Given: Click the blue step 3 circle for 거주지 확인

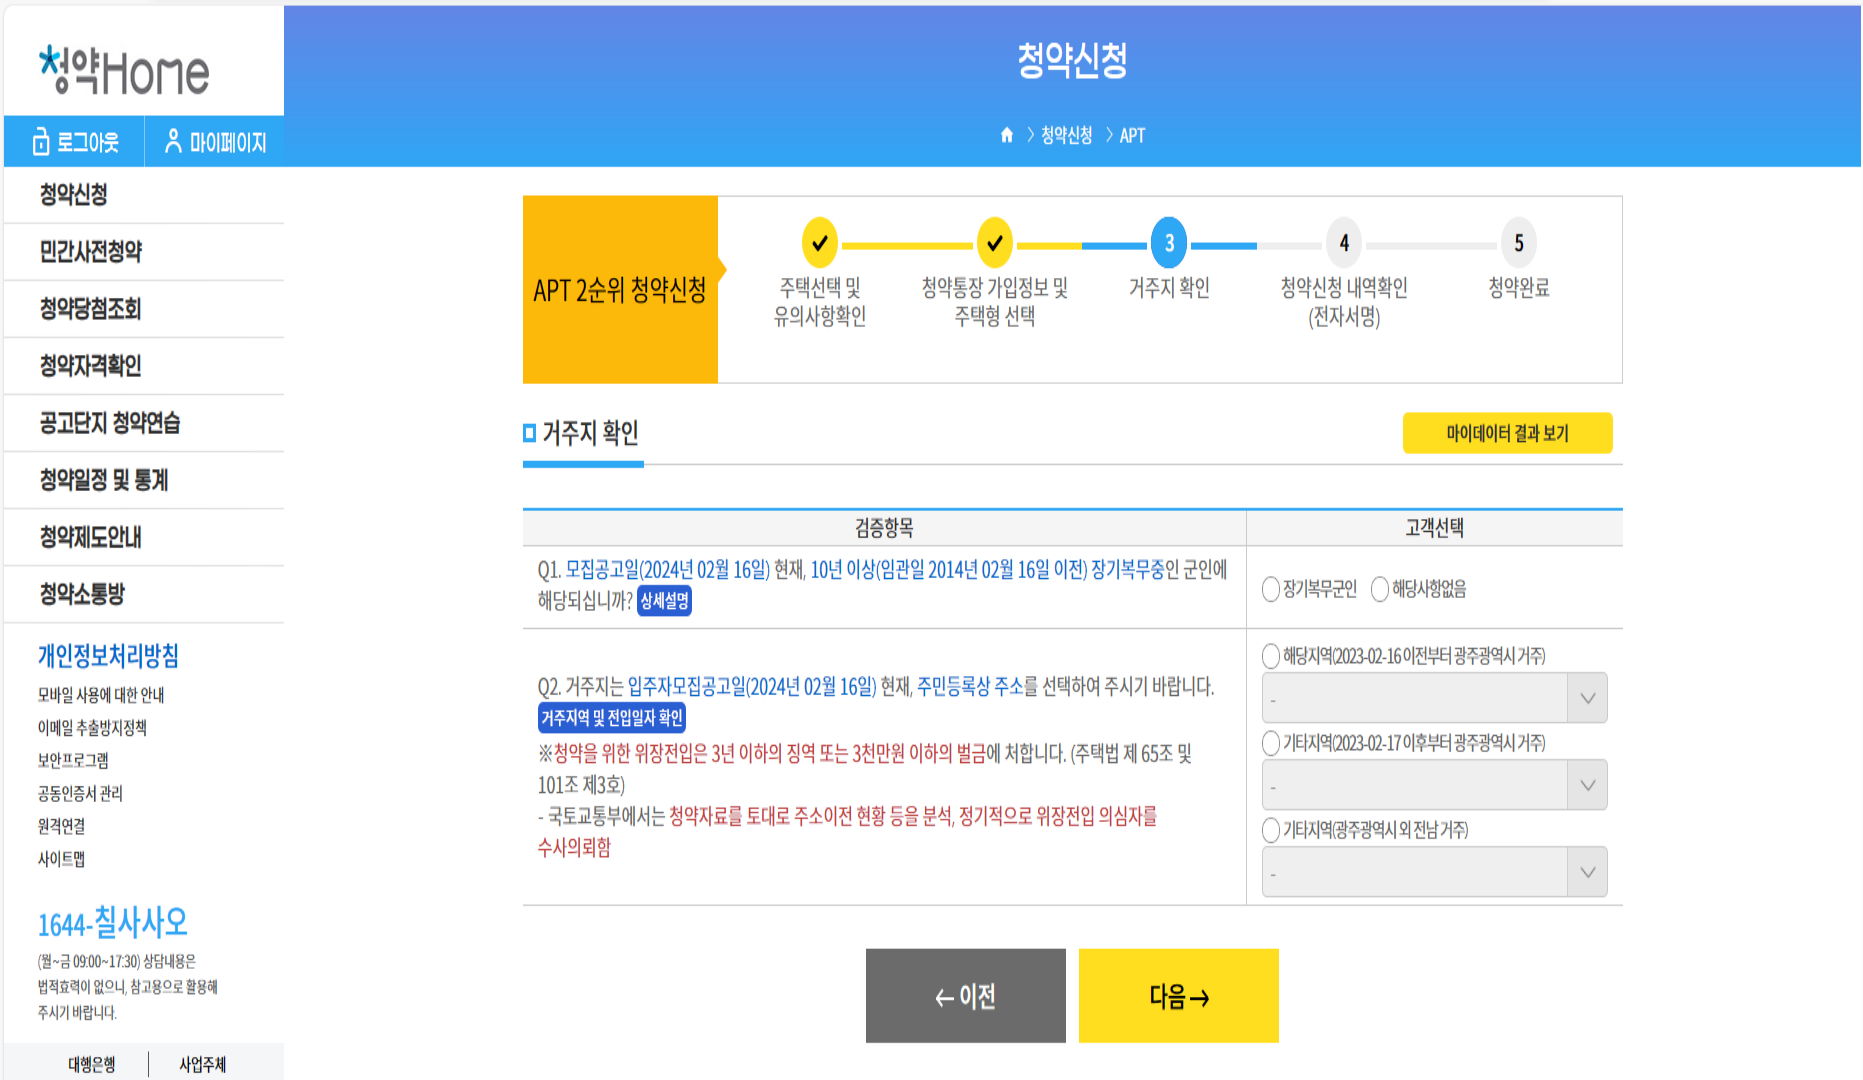Looking at the screenshot, I should tap(1169, 243).
